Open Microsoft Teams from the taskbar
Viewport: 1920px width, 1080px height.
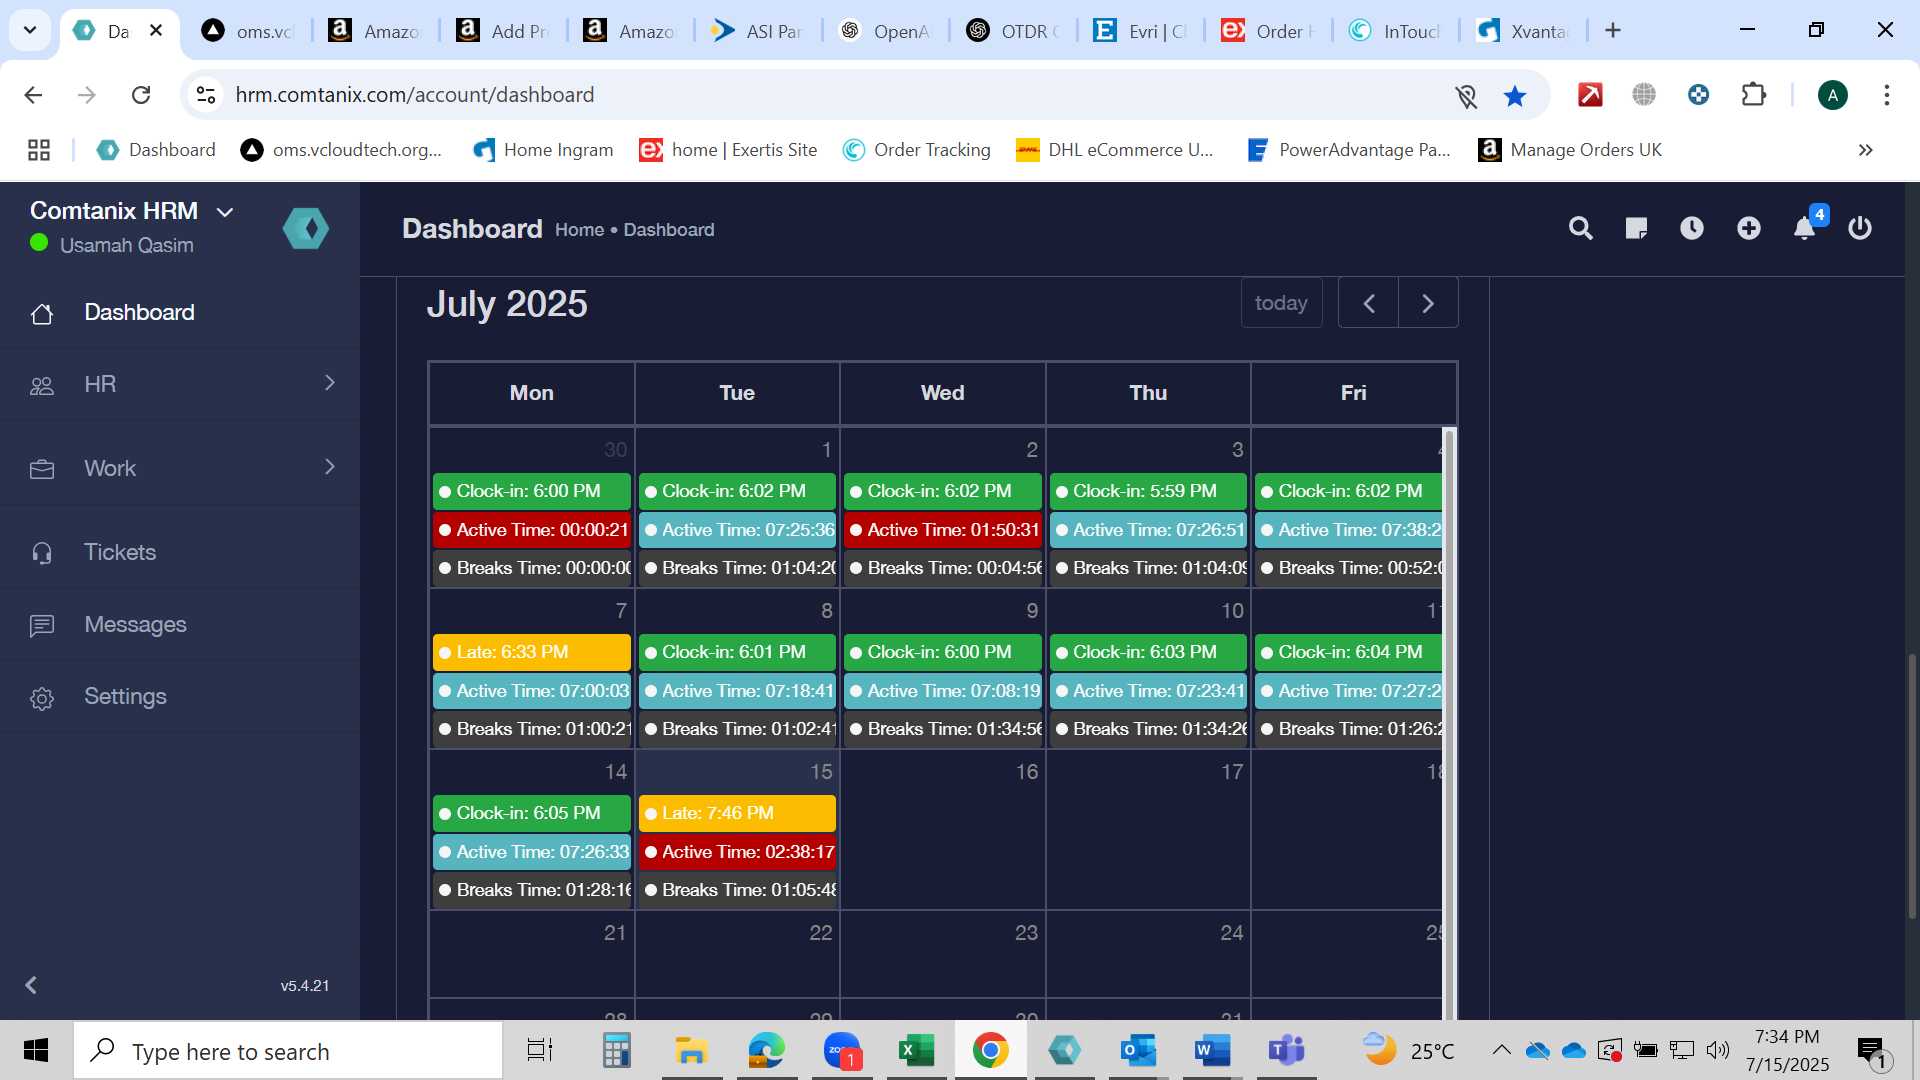(1286, 1051)
